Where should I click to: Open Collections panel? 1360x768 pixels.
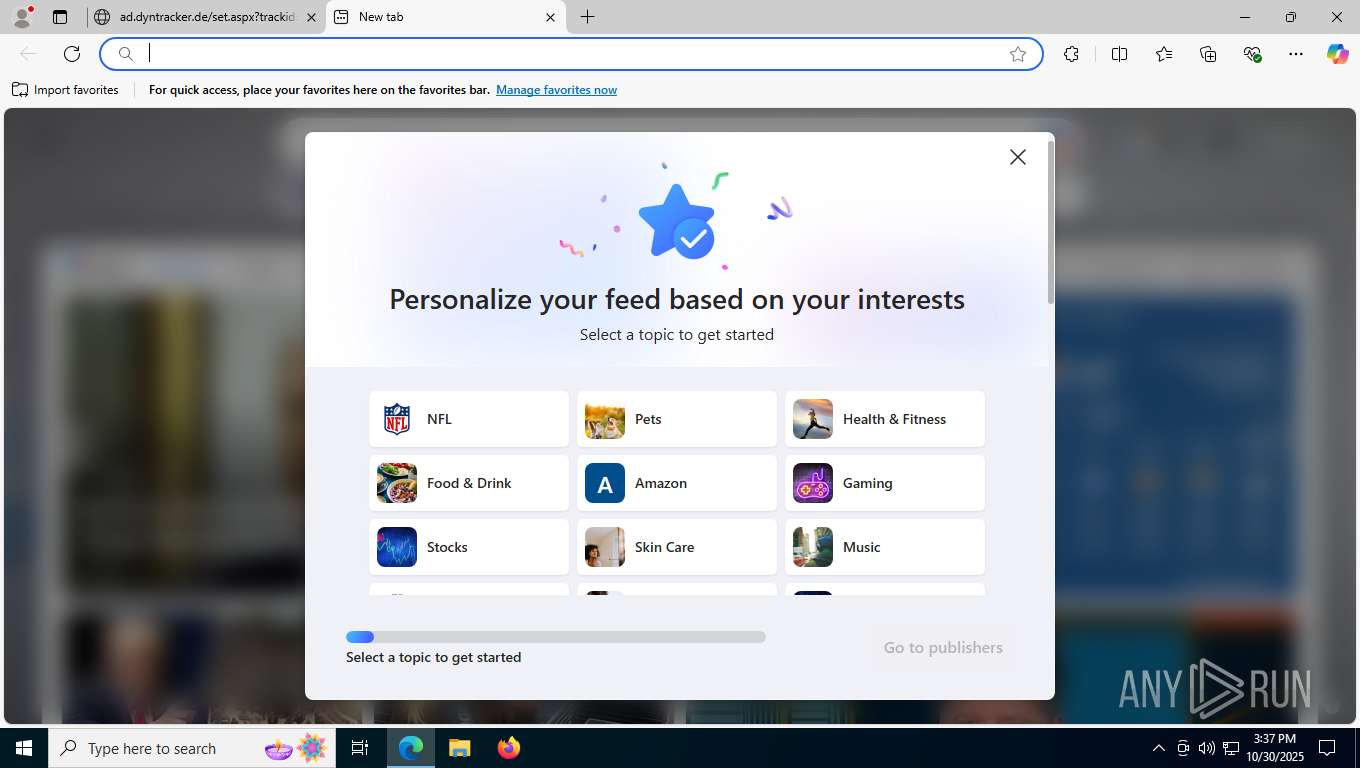pos(1208,54)
